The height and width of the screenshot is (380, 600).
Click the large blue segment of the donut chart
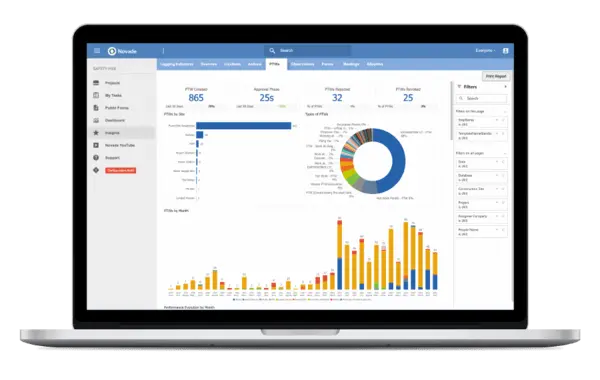click(x=396, y=161)
